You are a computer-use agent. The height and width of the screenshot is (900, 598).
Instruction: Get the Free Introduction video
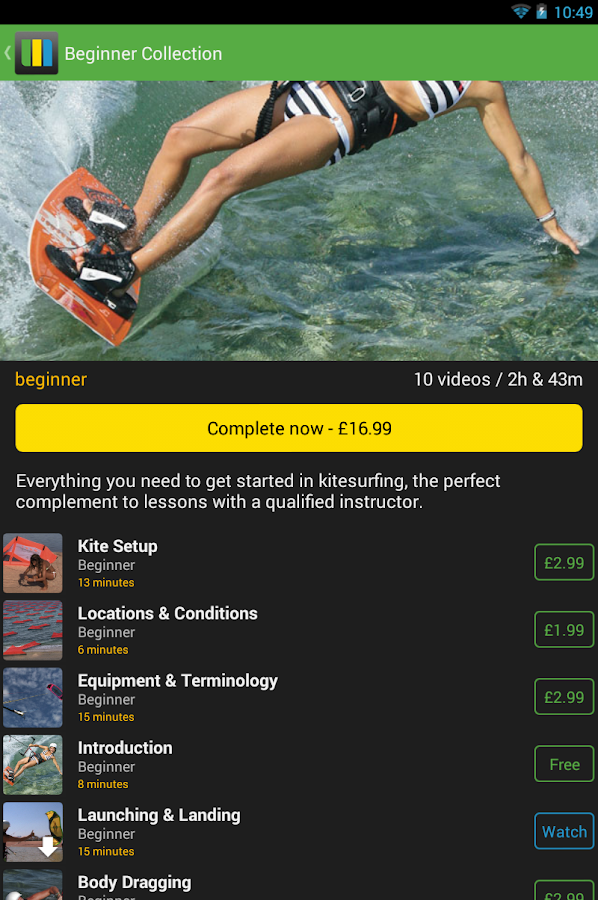(564, 764)
